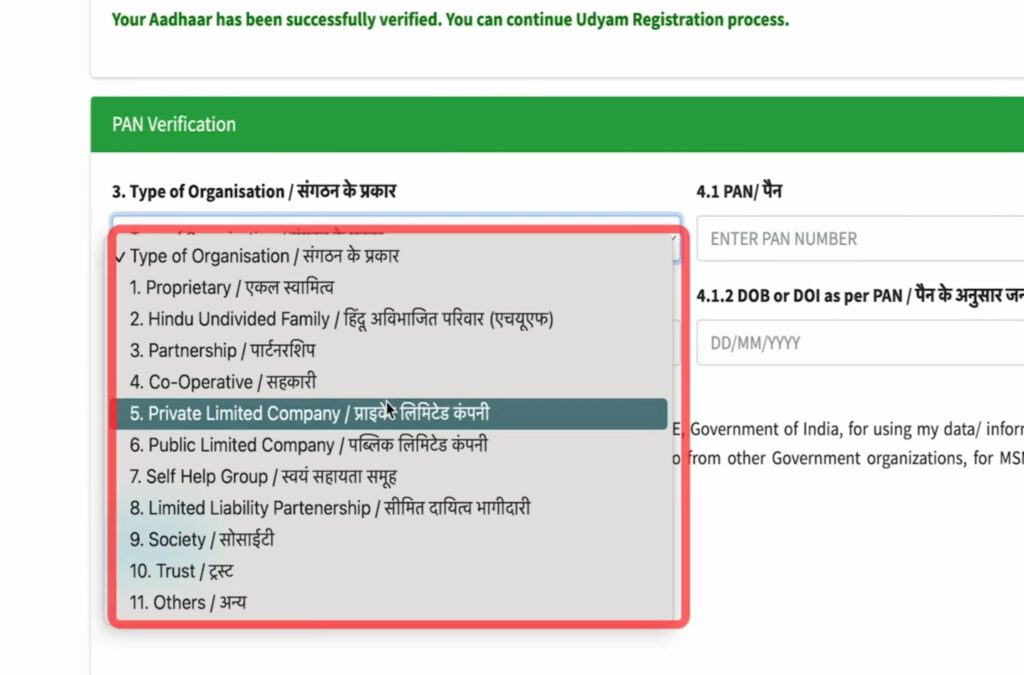Select Self Help Group option
The width and height of the screenshot is (1024, 675).
coord(264,477)
